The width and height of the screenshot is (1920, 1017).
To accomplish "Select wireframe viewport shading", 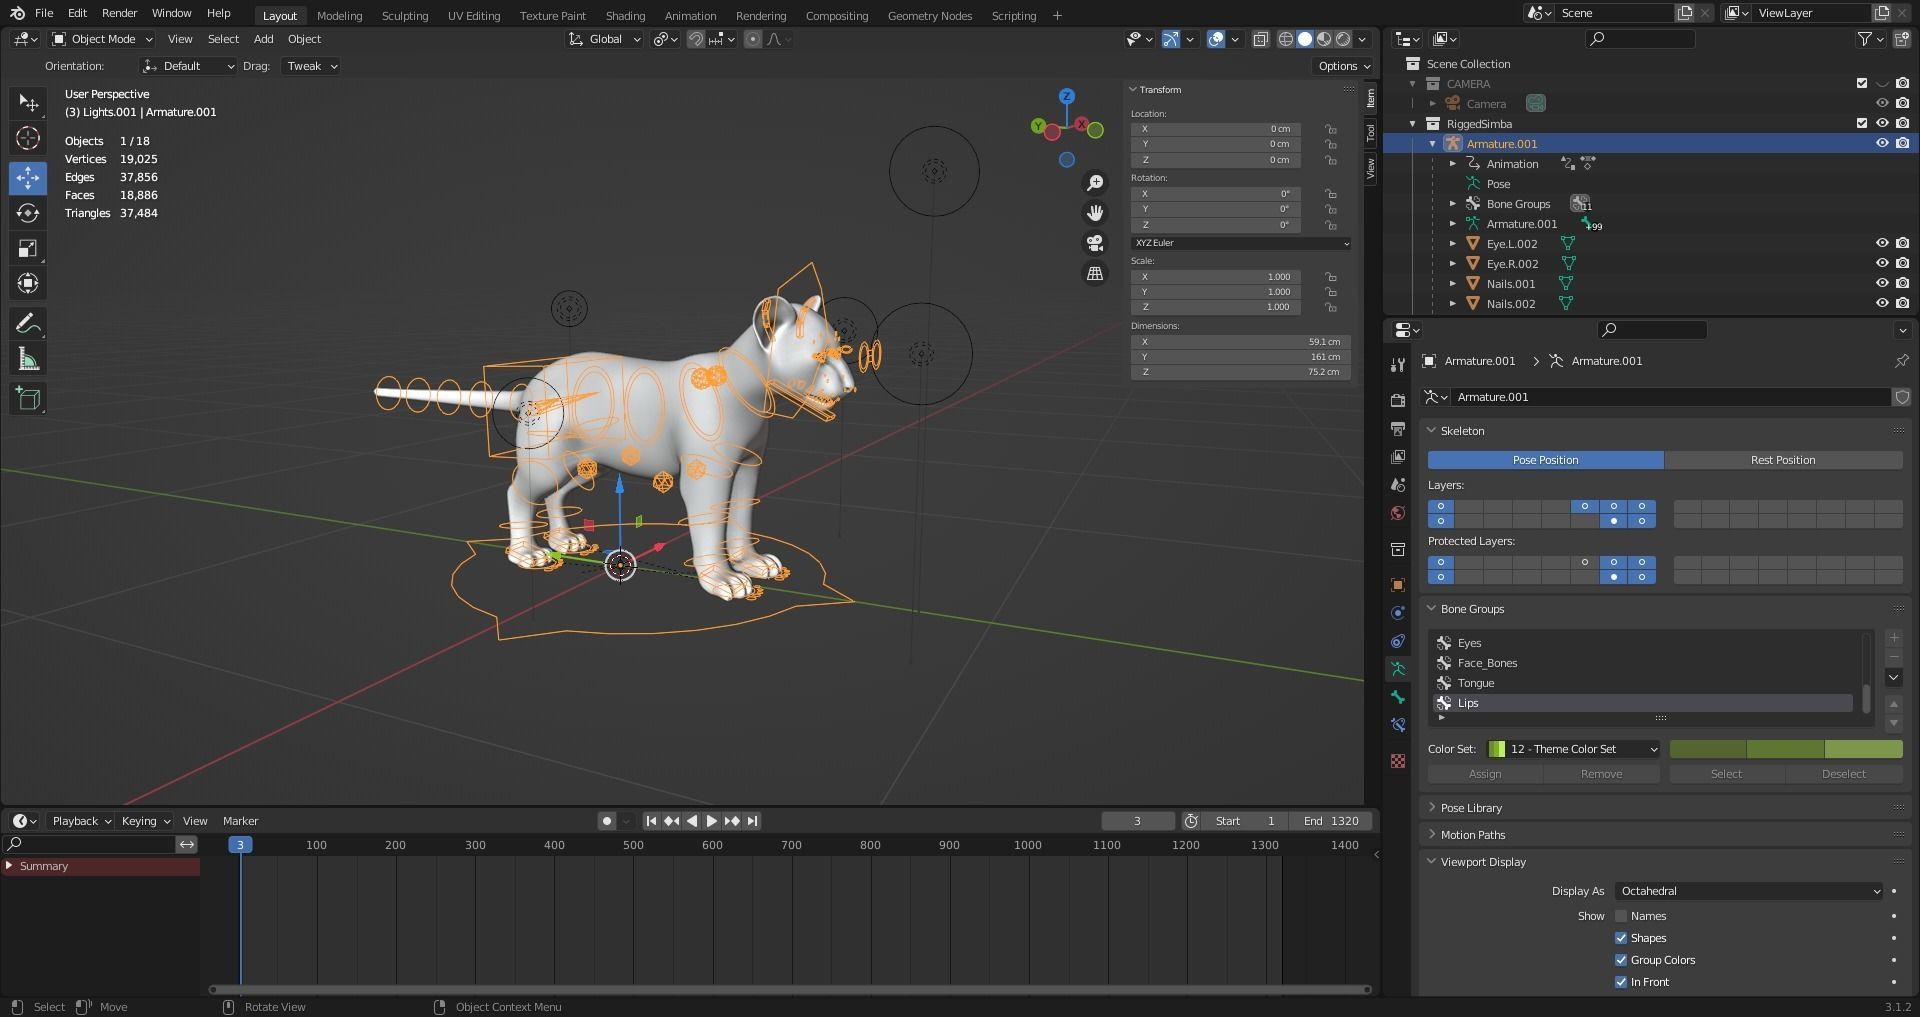I will point(1286,39).
